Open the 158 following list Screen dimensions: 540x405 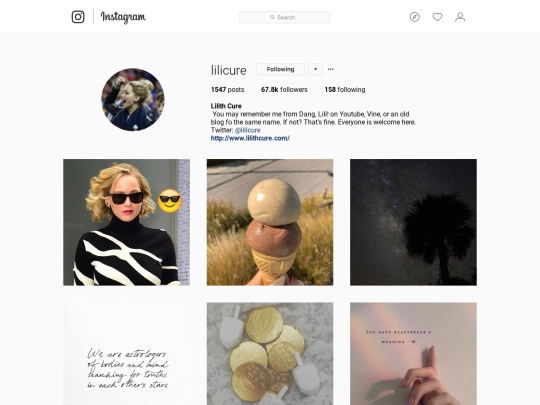click(345, 90)
